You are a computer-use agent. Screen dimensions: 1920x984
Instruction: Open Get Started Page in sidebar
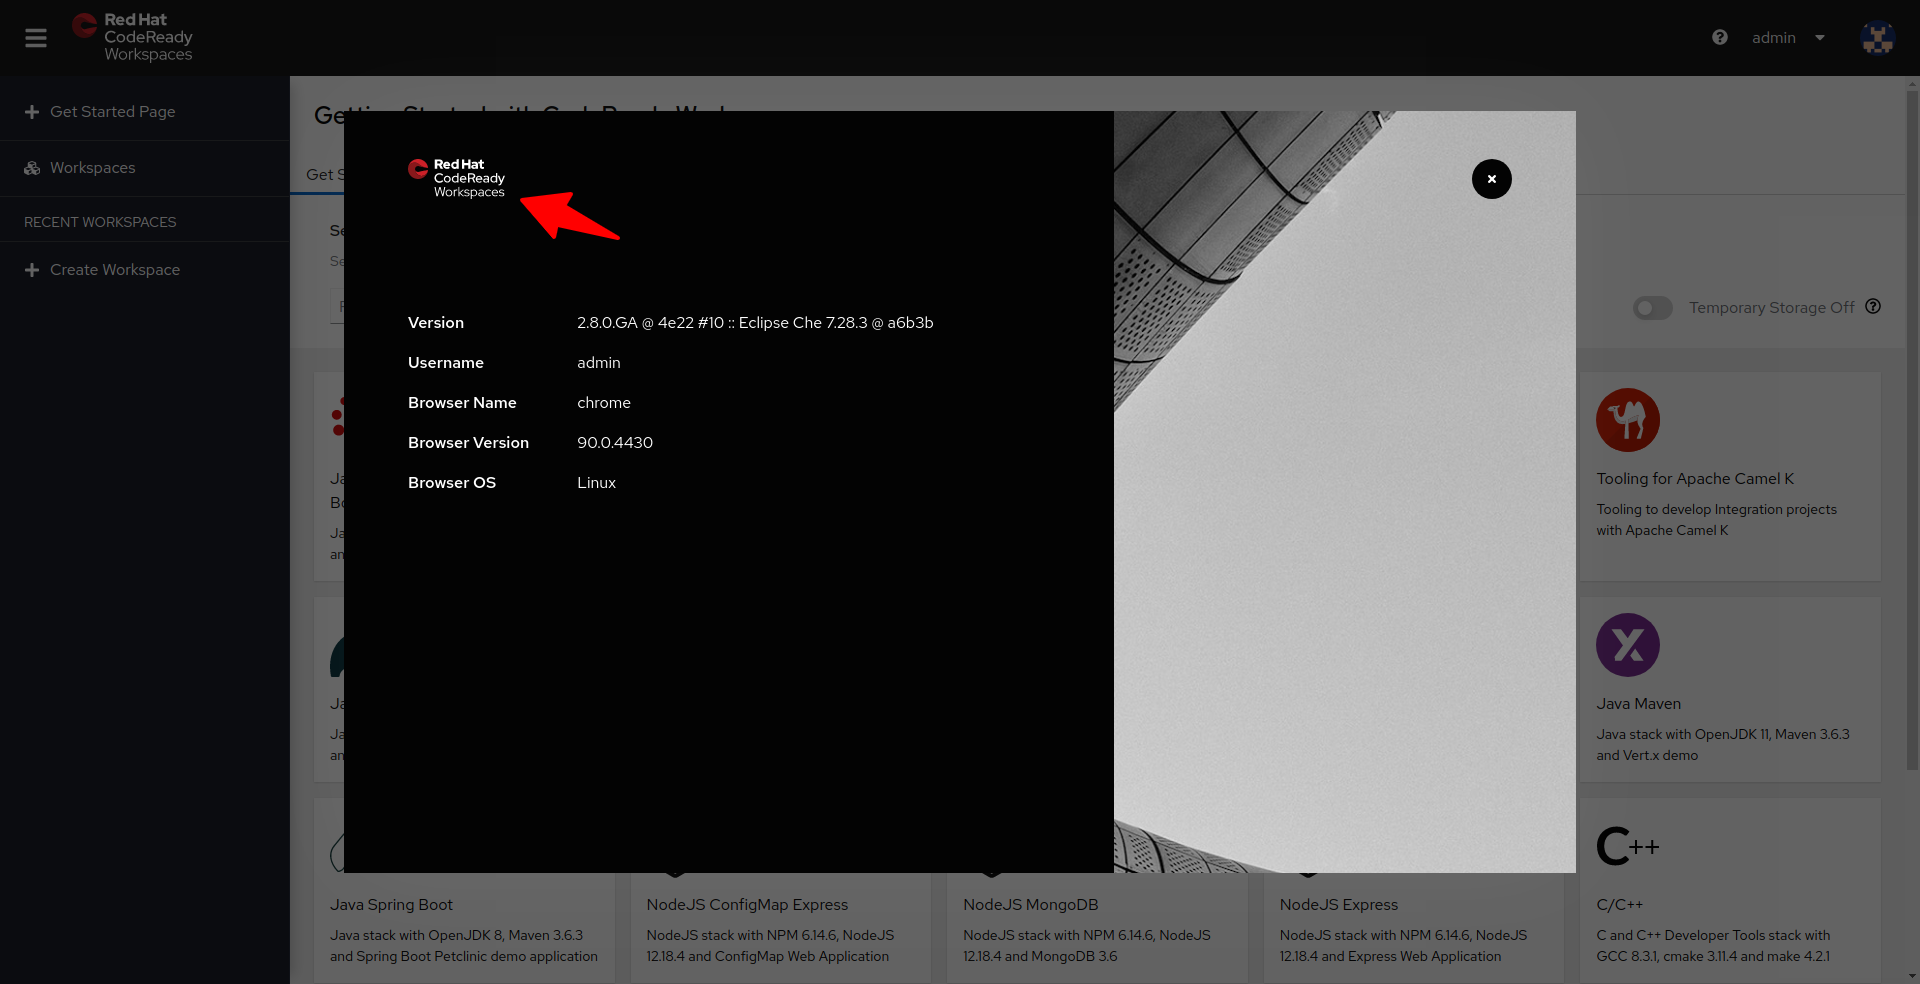[113, 112]
